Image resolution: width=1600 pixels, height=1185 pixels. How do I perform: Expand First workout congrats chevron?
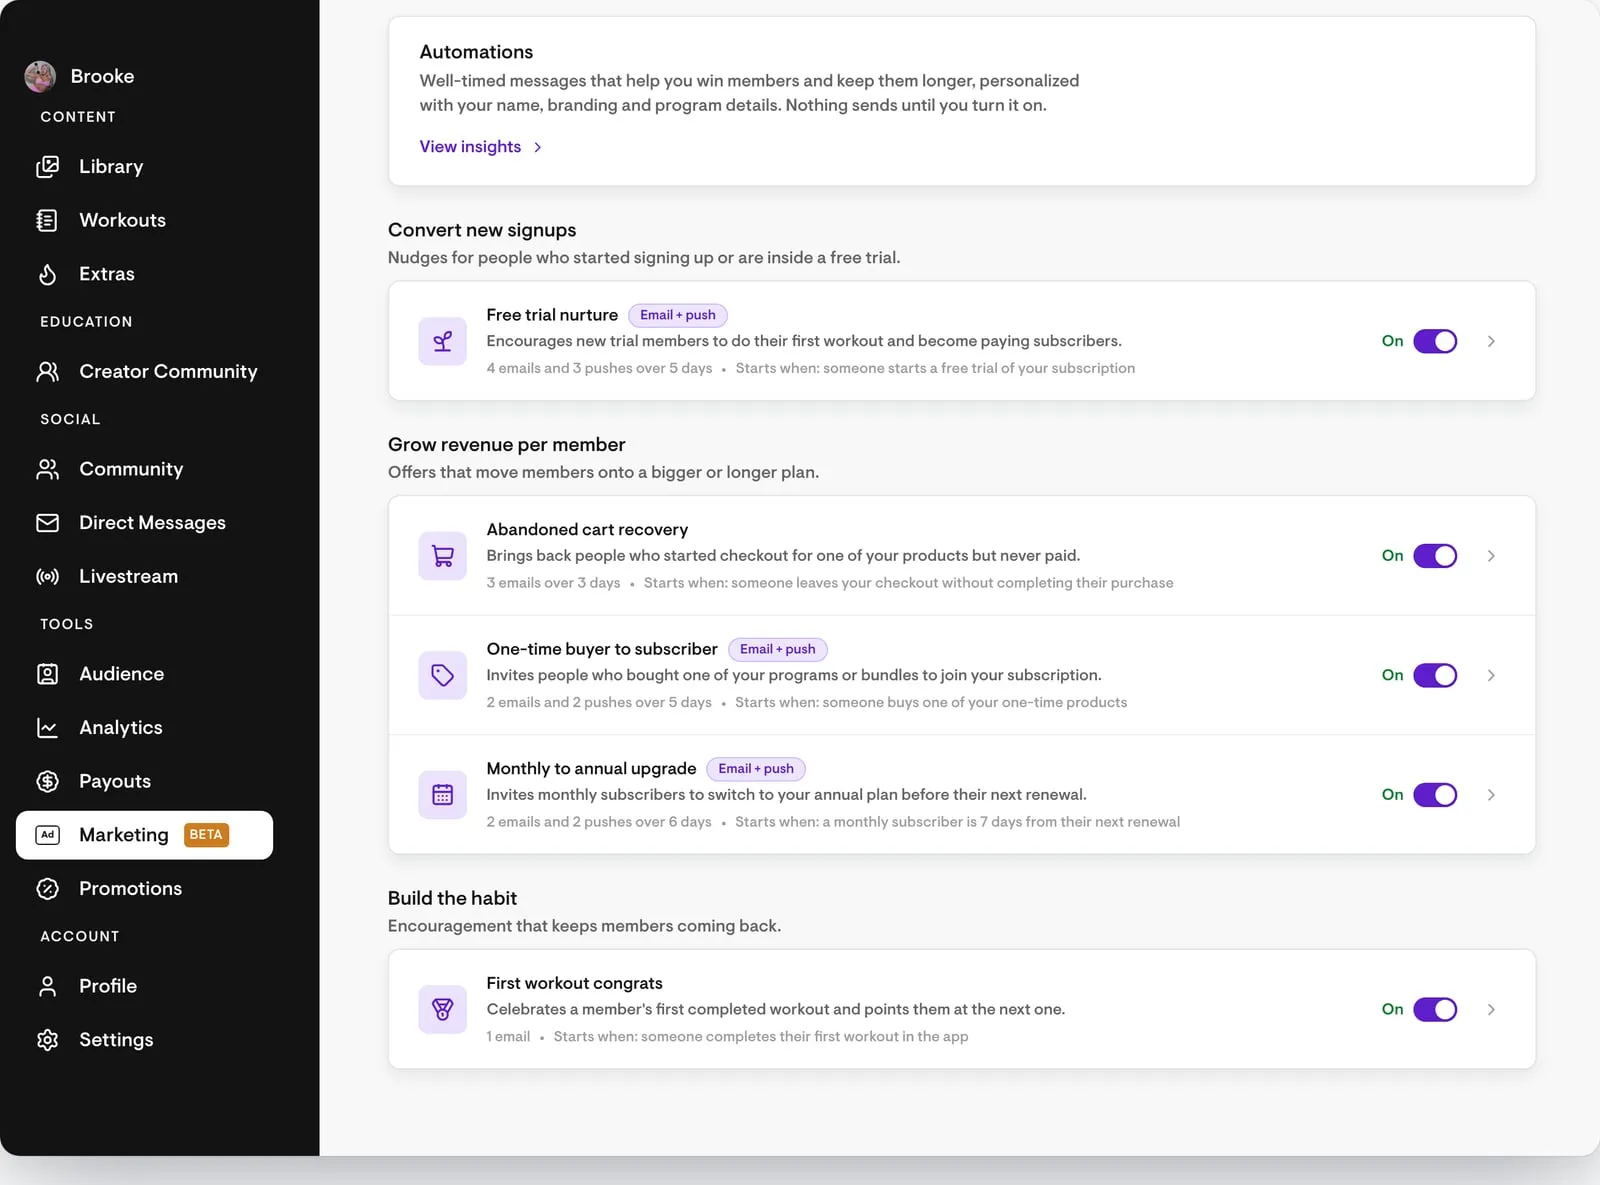coord(1491,1010)
